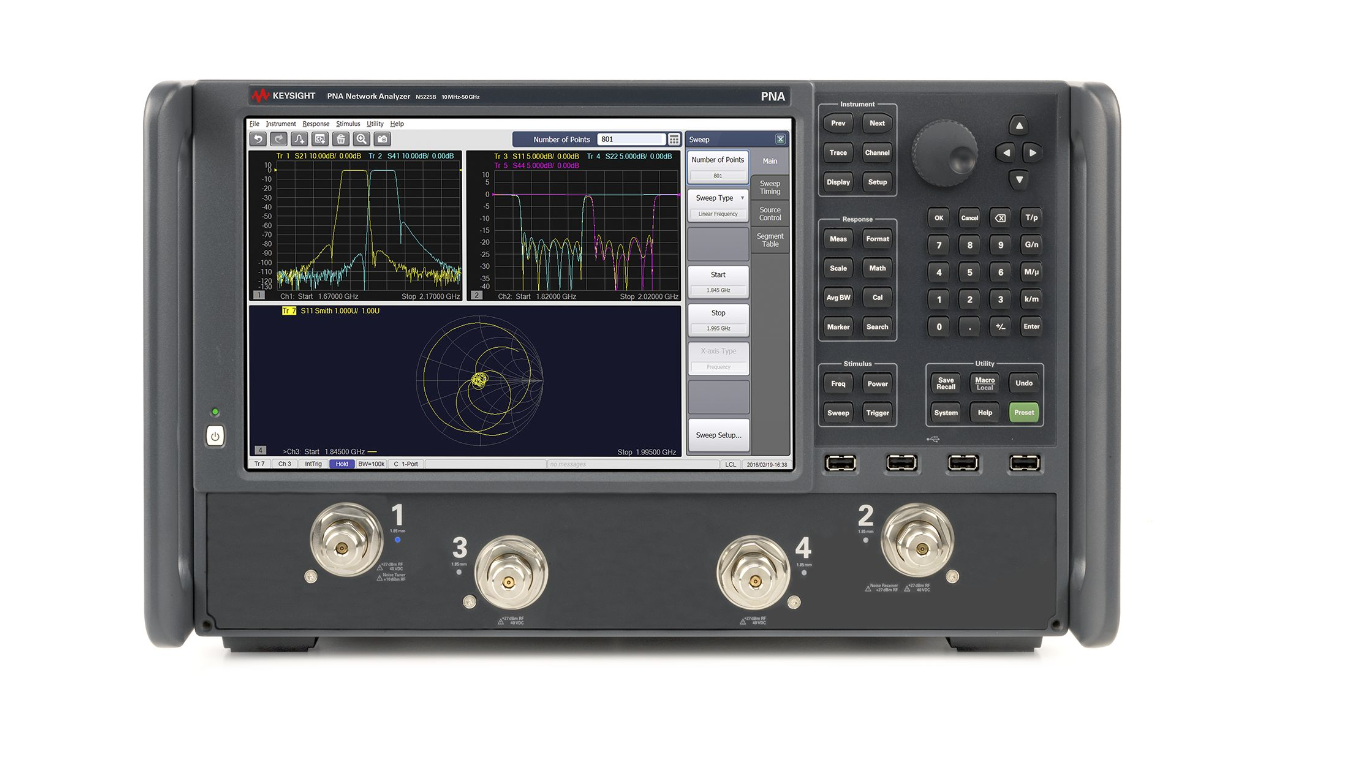Click the camera screenshot icon in the toolbar
Viewport: 1362px width, 773px height.
(x=381, y=139)
